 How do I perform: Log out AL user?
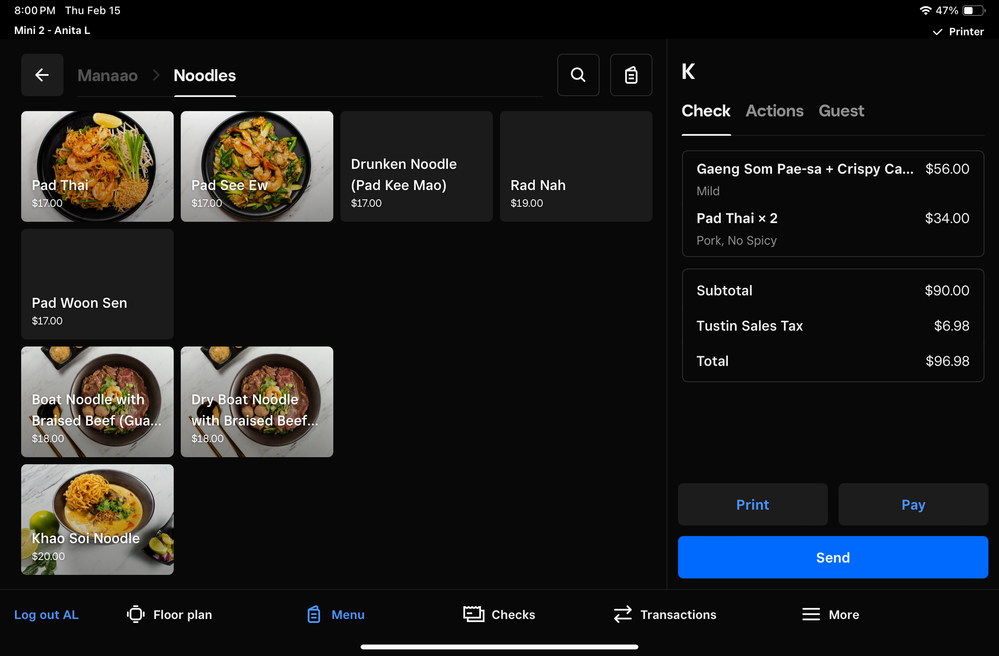[x=46, y=614]
